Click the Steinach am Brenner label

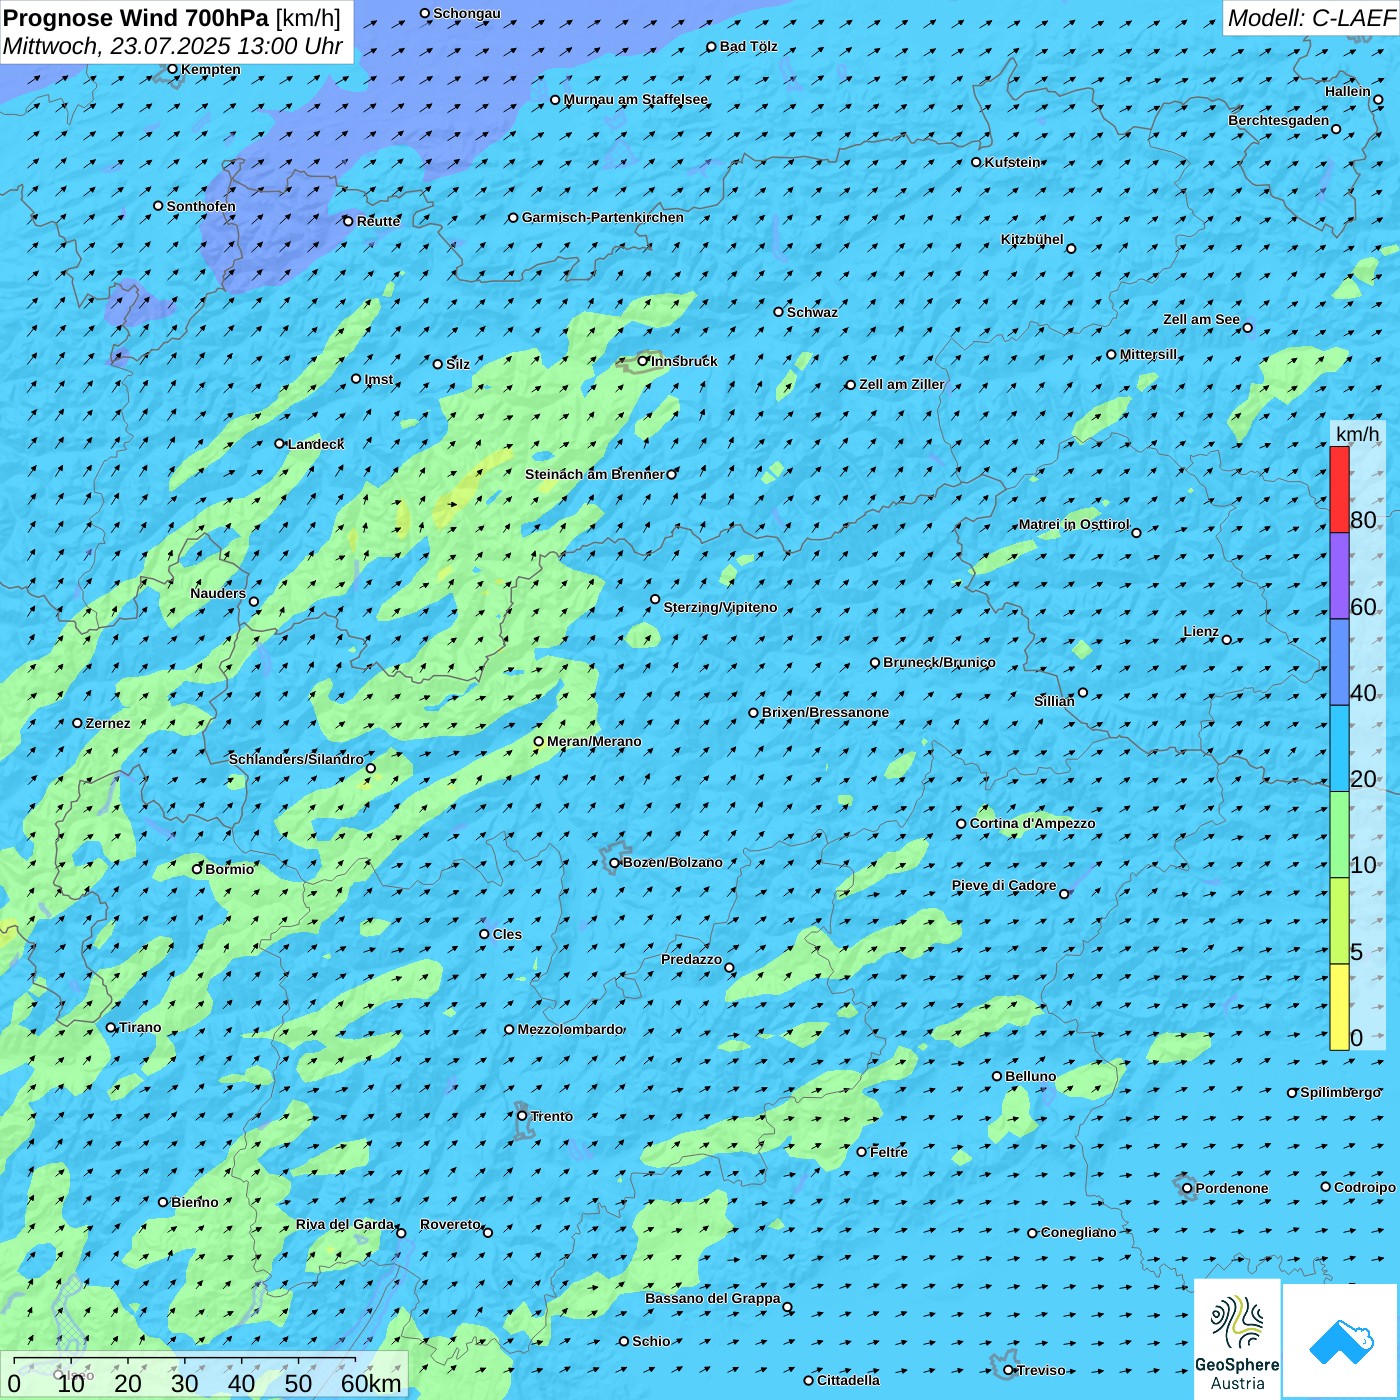pyautogui.click(x=595, y=474)
